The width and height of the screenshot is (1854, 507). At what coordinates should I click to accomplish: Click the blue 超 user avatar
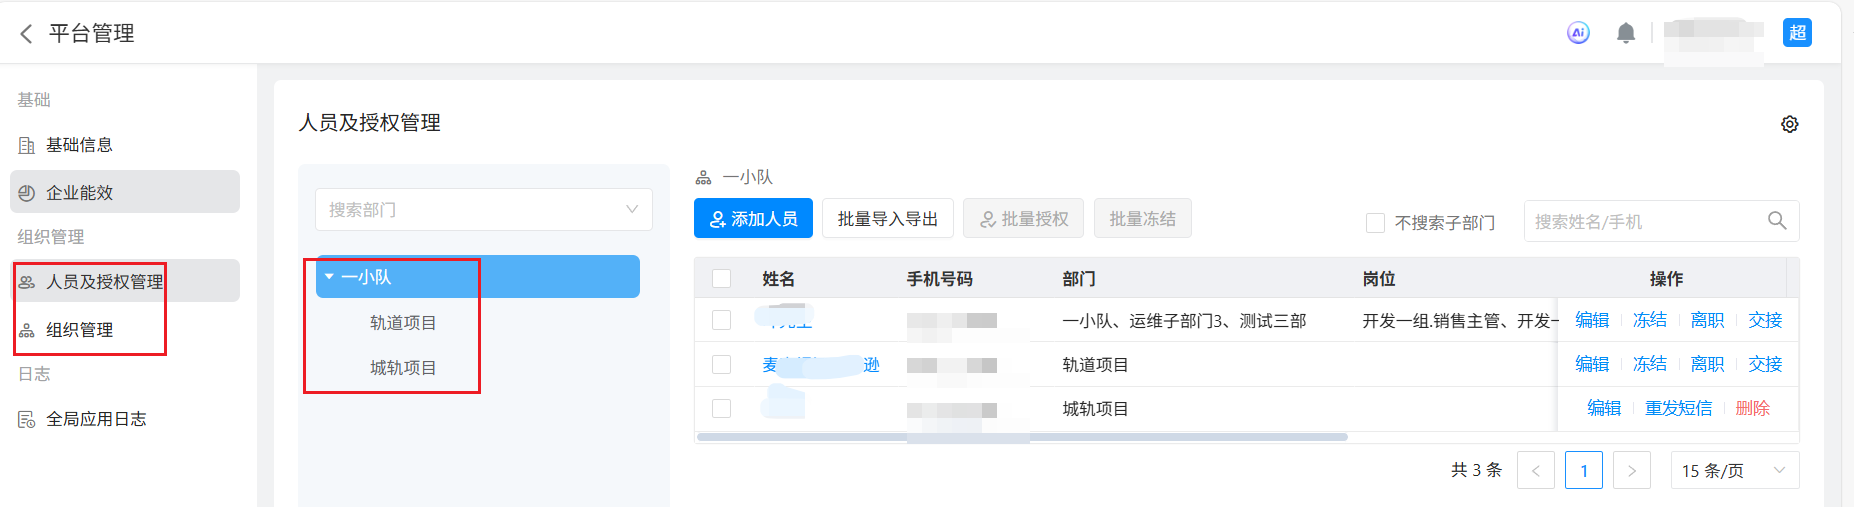(1797, 33)
